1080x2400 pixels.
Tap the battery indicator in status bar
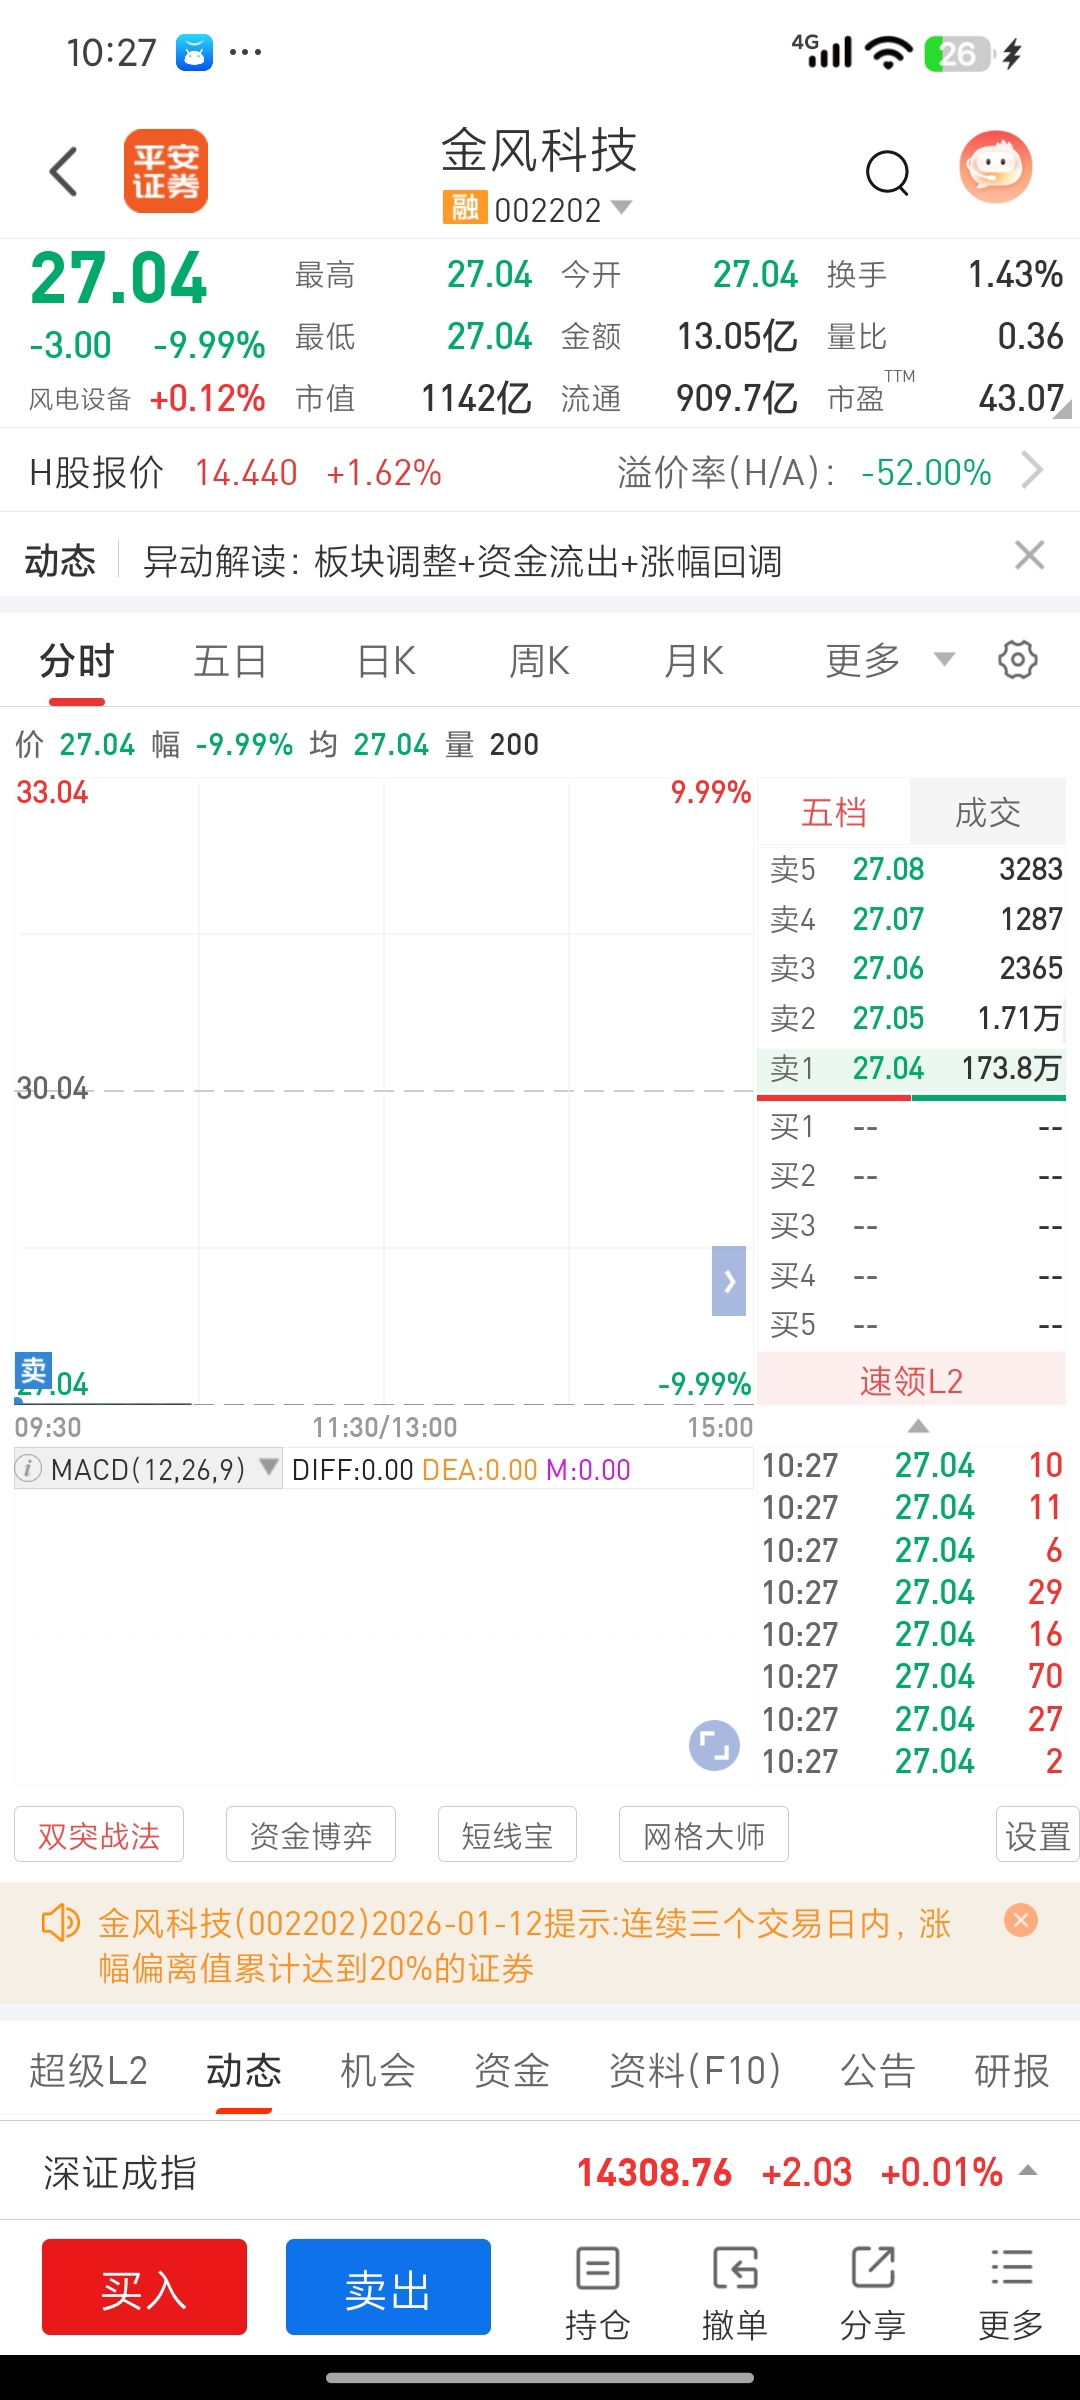958,53
